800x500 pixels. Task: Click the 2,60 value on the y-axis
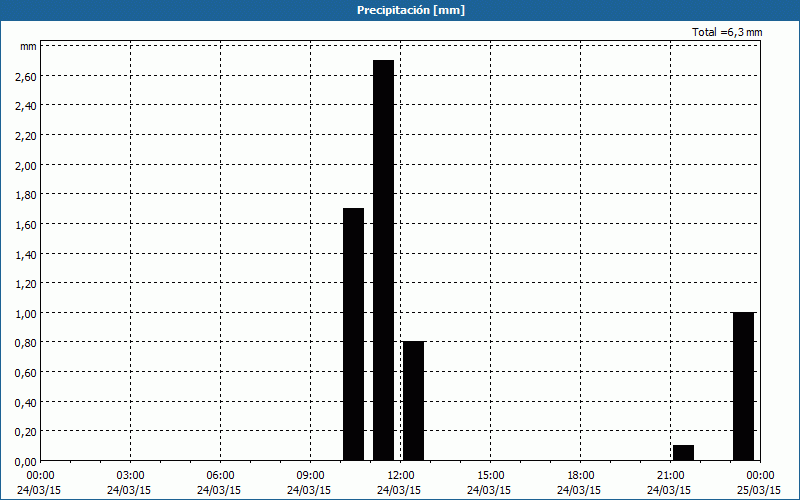tap(26, 77)
